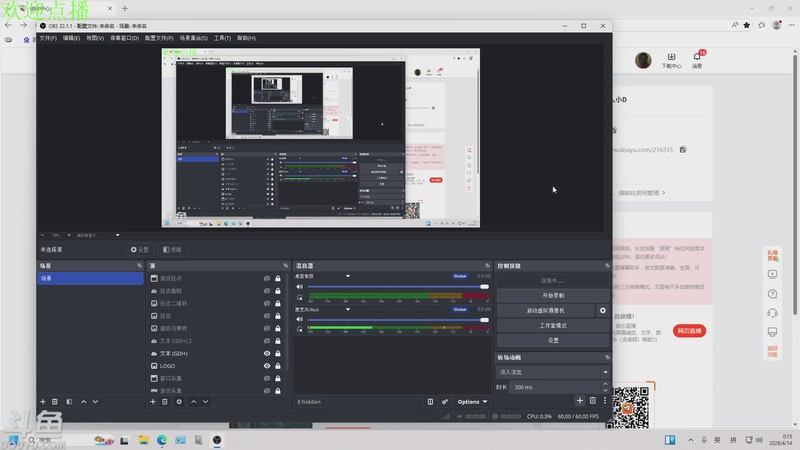Open 设置 in the Controls panel
The image size is (800, 450).
pyautogui.click(x=553, y=340)
